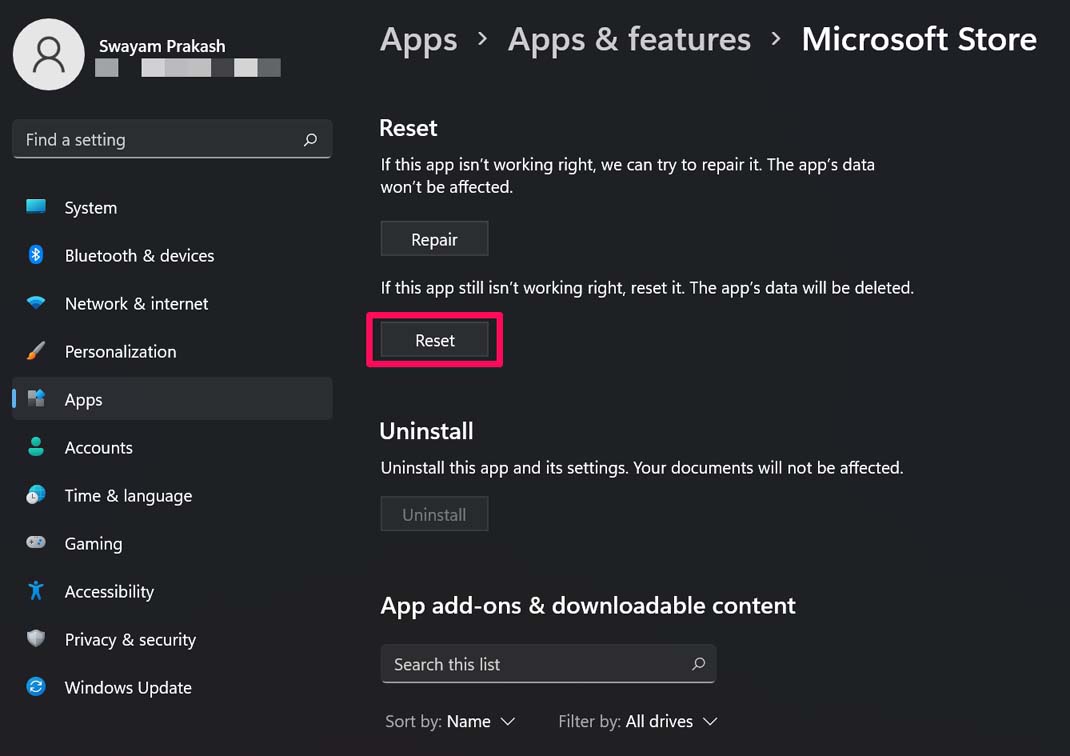1070x756 pixels.
Task: Click the Windows Update refresh icon
Action: (x=35, y=686)
